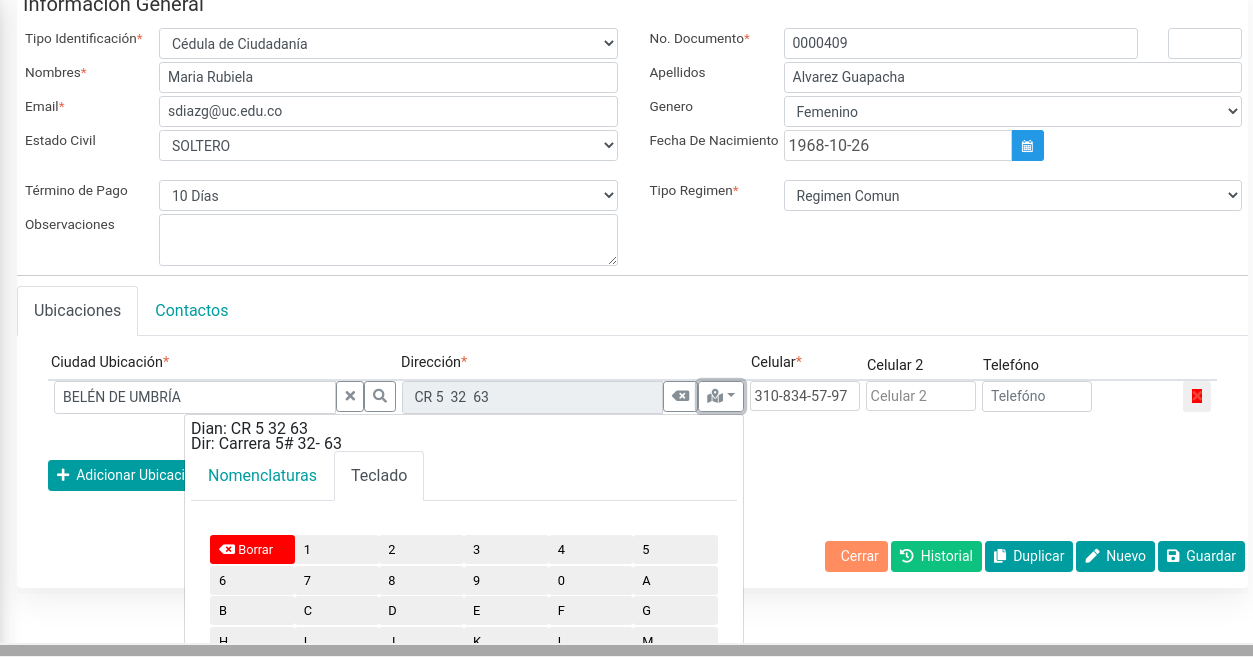Tap keypad key 0
Viewport: 1253px width, 657px height.
click(591, 581)
